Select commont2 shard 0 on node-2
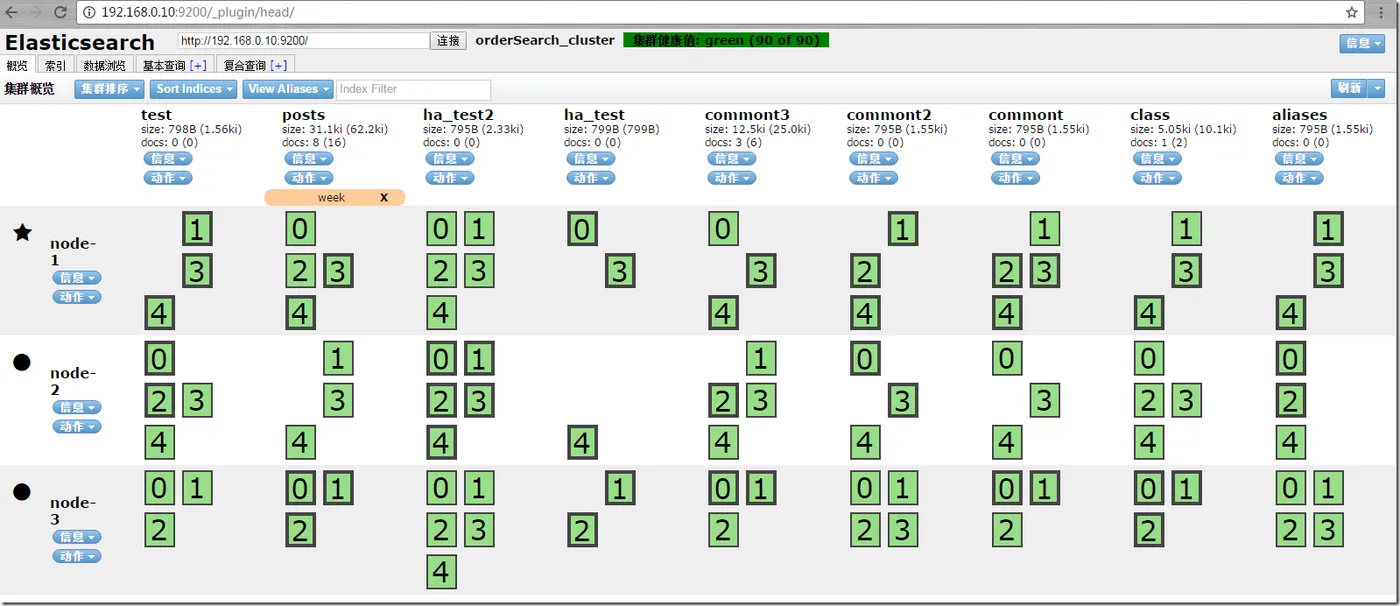The height and width of the screenshot is (606, 1400). coord(865,359)
